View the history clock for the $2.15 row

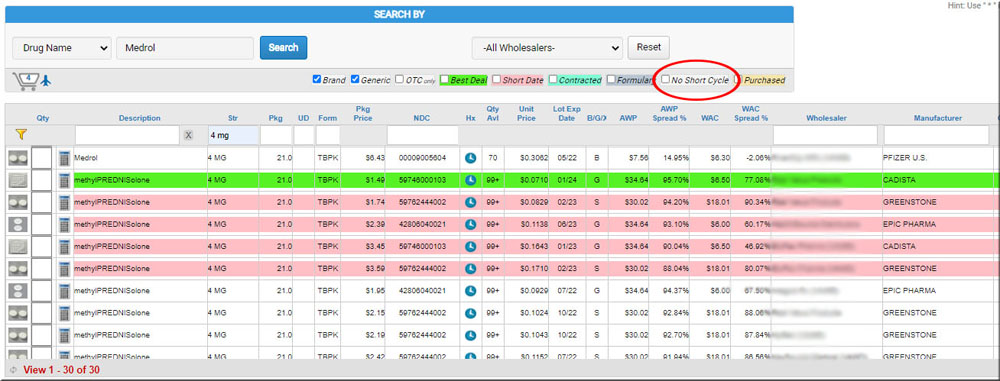coord(471,313)
